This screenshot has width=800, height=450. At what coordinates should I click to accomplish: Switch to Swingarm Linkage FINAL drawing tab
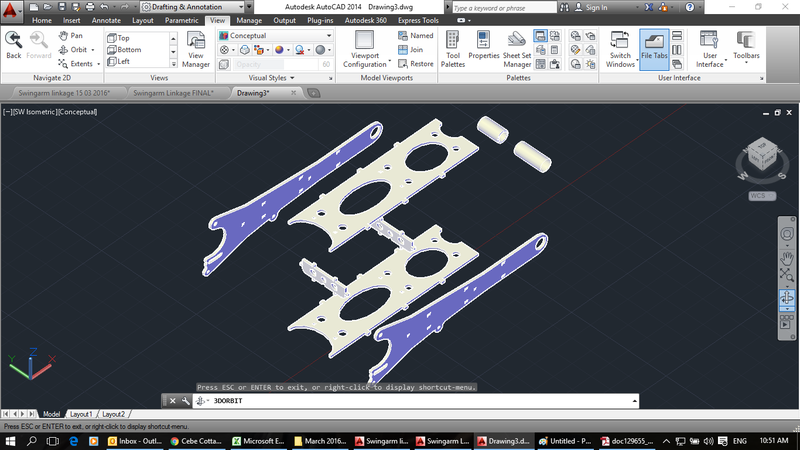point(176,92)
